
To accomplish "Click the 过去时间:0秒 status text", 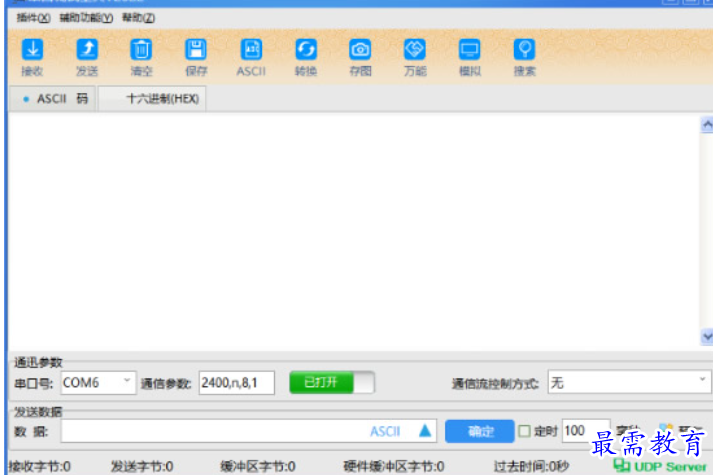I will 532,466.
